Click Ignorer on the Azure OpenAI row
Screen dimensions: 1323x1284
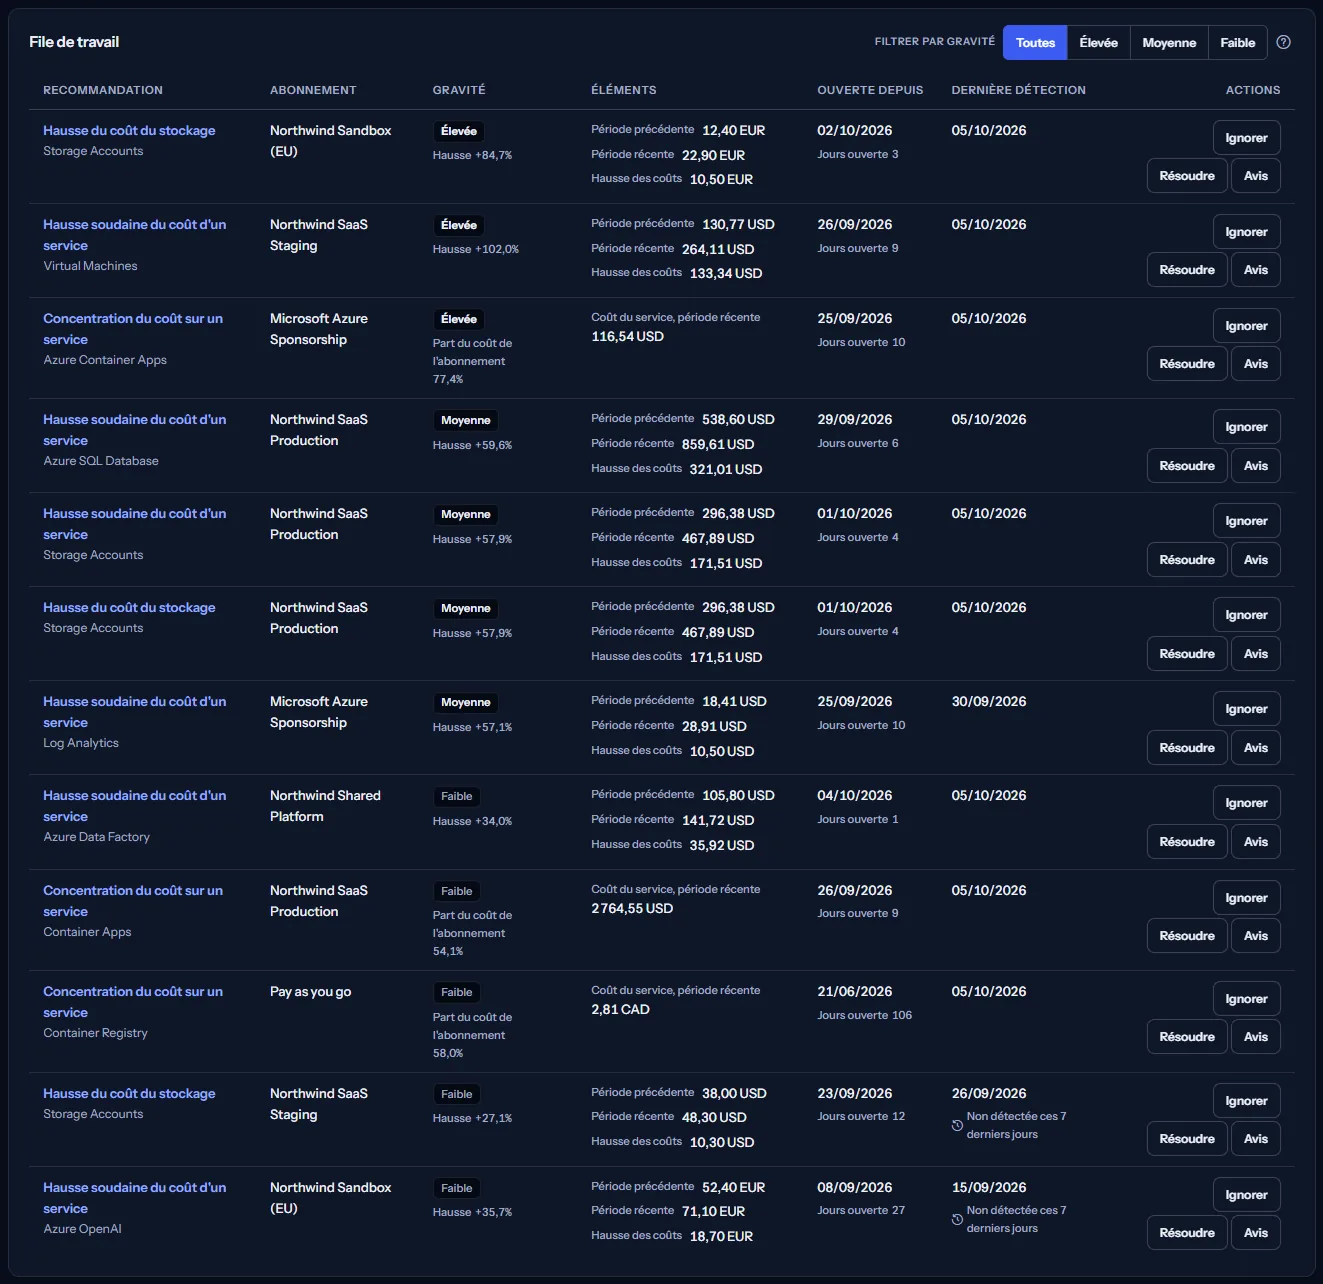click(1246, 1195)
